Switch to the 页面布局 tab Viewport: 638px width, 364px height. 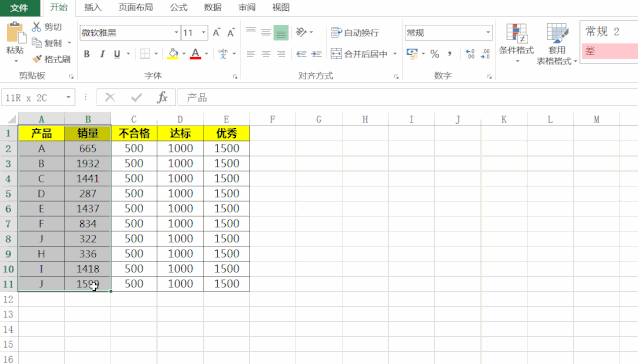pyautogui.click(x=135, y=7)
